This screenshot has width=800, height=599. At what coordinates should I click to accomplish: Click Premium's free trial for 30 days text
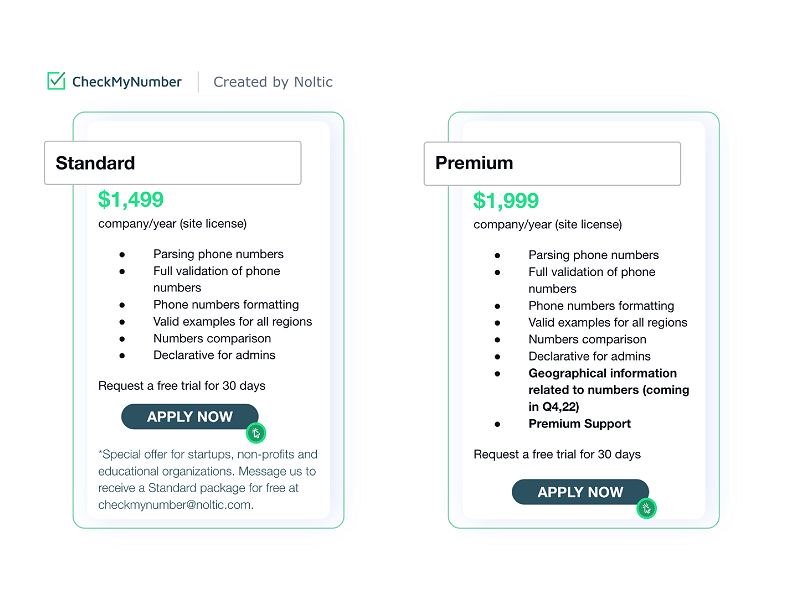(x=557, y=454)
